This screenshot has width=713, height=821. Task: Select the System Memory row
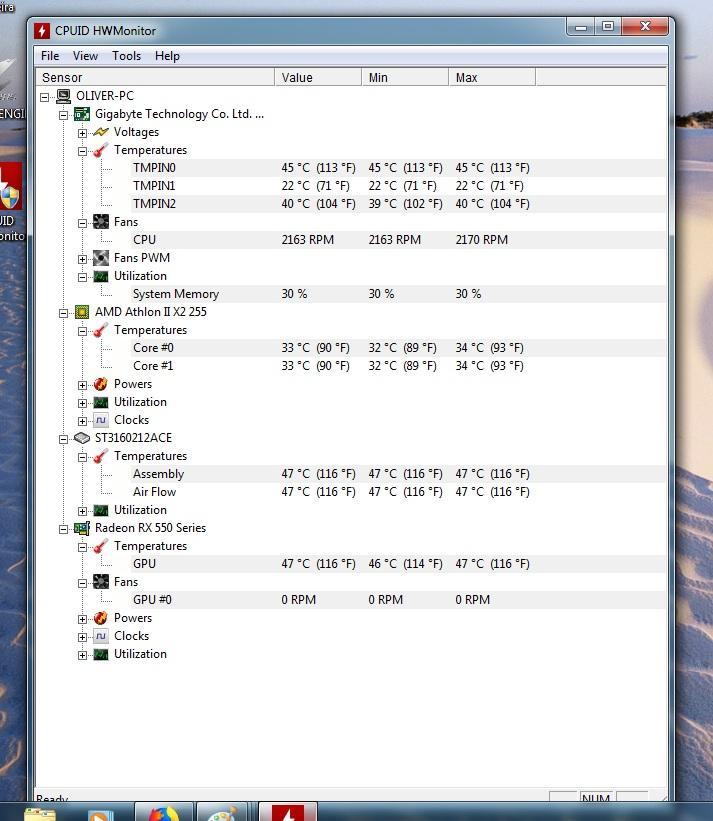coord(351,294)
